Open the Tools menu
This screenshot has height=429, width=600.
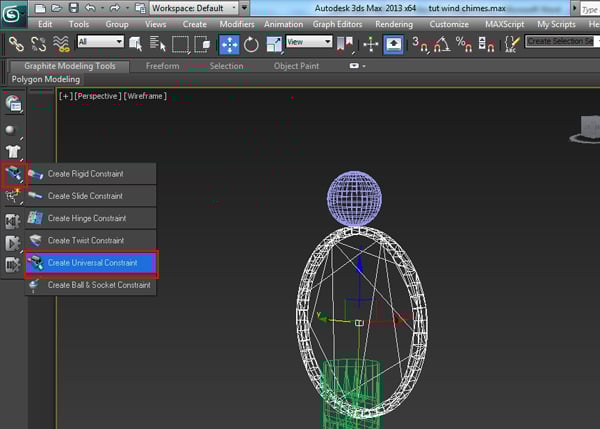click(x=78, y=24)
